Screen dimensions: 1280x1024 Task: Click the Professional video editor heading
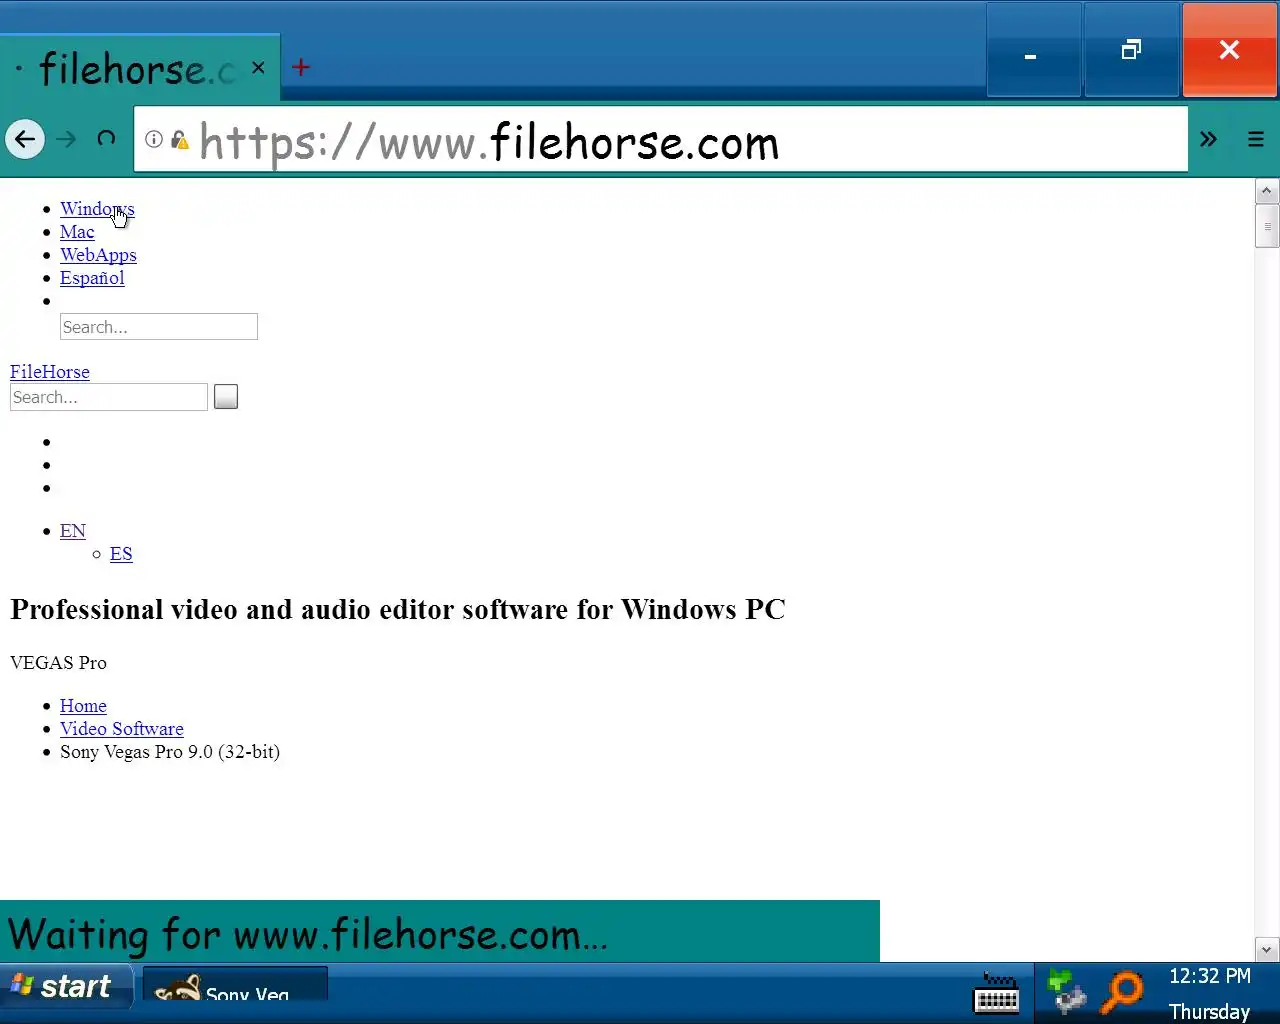[398, 609]
